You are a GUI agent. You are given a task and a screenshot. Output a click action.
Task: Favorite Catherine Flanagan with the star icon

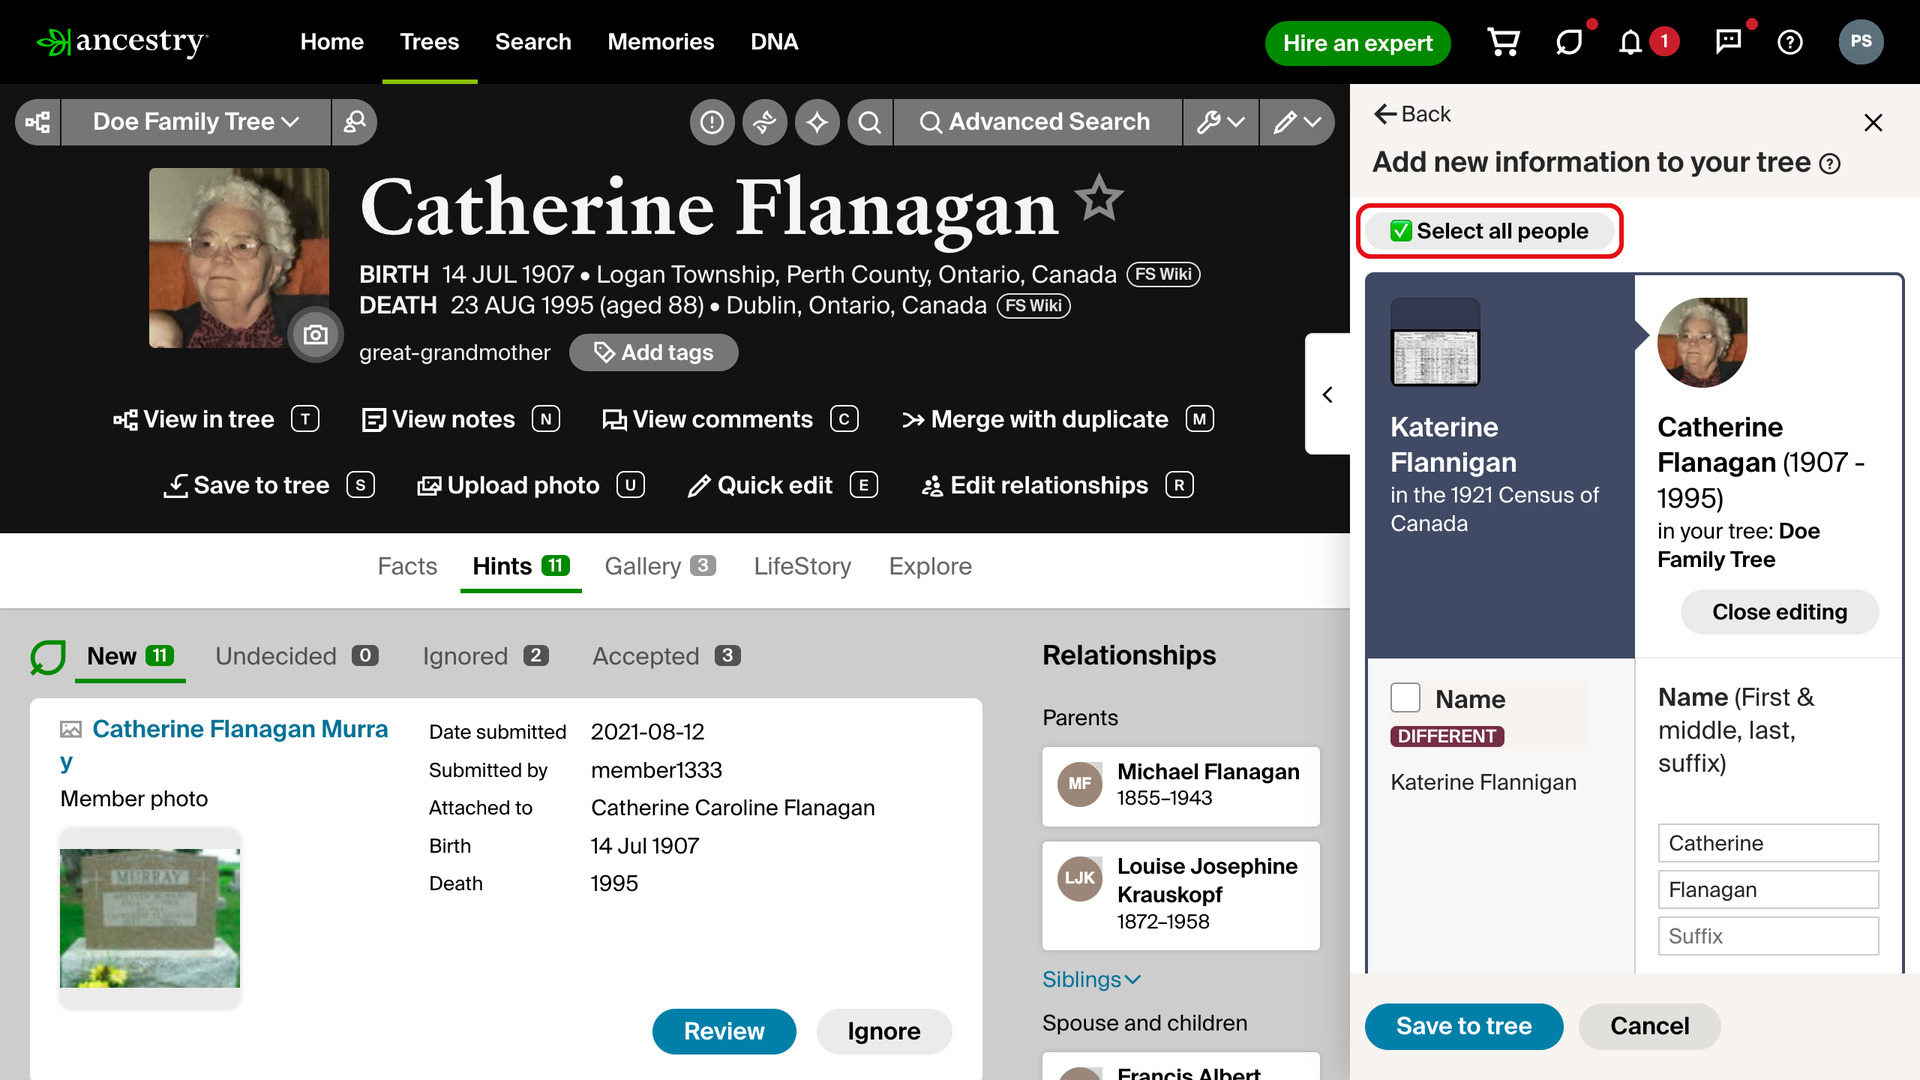point(1099,197)
